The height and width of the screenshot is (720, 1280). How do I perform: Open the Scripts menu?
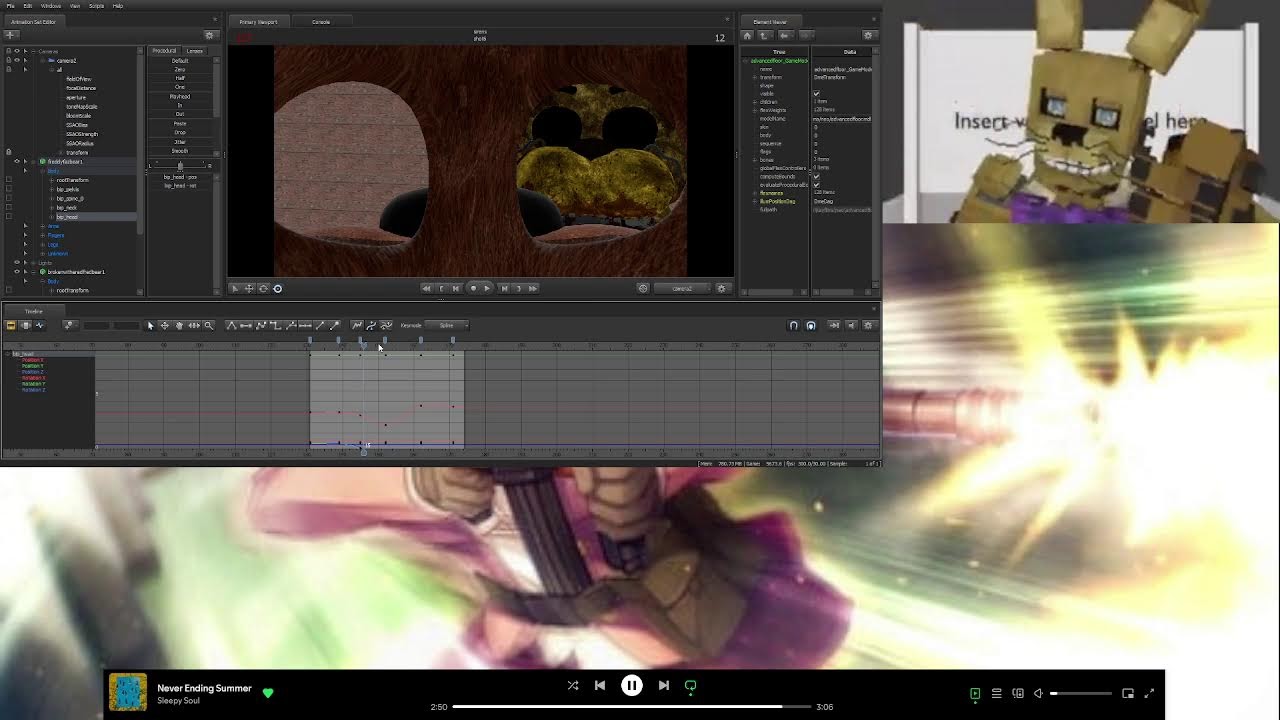[97, 6]
